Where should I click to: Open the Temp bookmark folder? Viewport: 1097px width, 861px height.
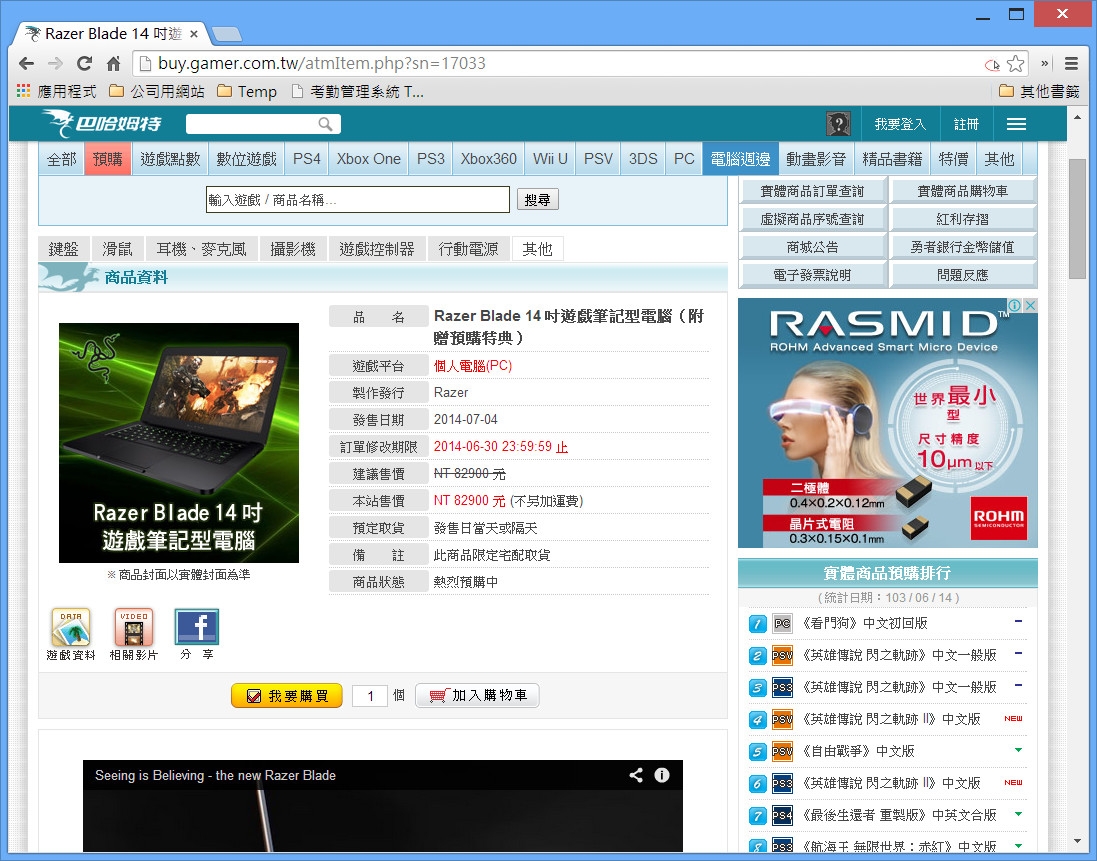point(247,91)
